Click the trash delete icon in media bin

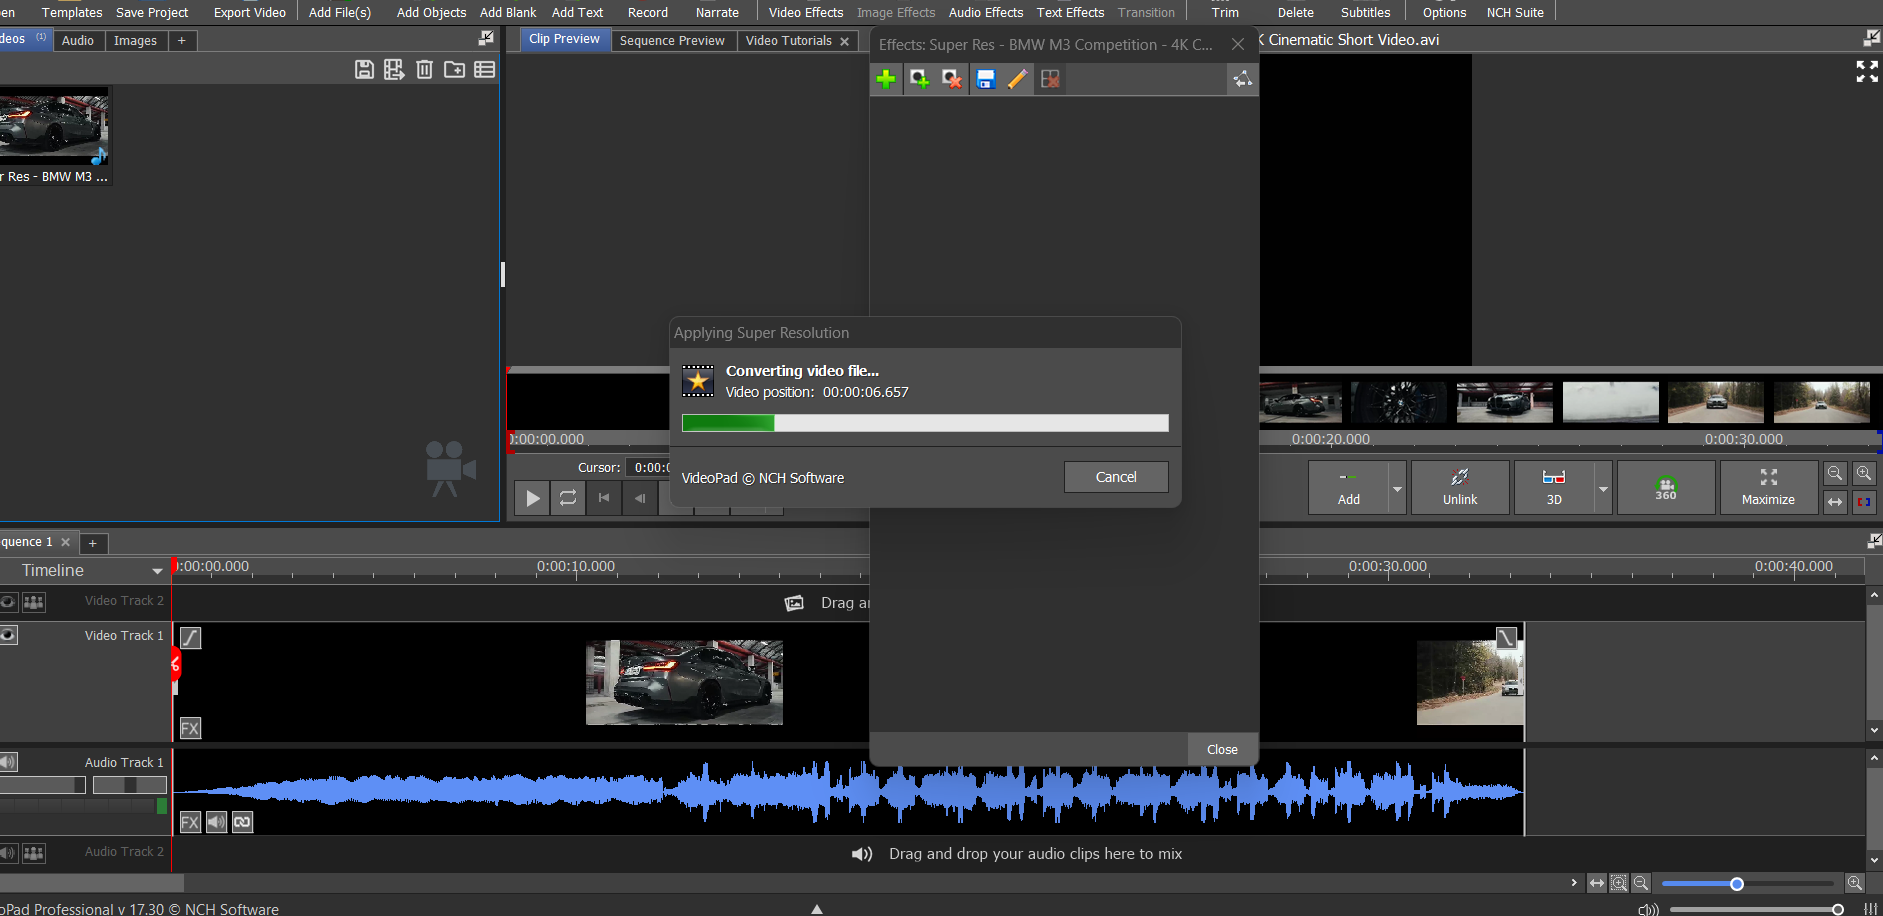(424, 69)
